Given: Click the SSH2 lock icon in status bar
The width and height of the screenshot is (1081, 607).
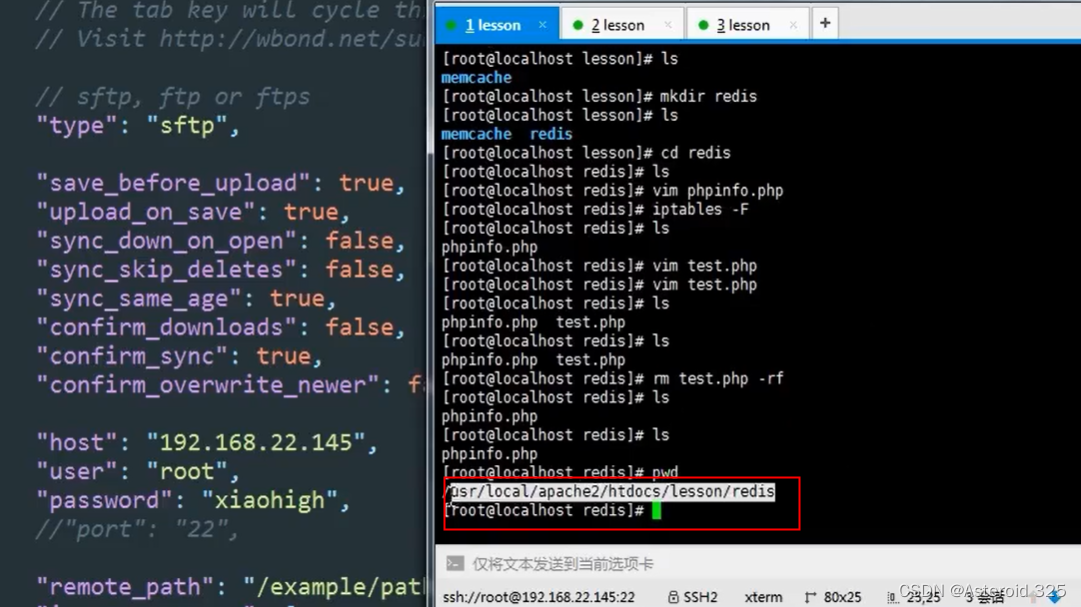Looking at the screenshot, I should tap(673, 597).
